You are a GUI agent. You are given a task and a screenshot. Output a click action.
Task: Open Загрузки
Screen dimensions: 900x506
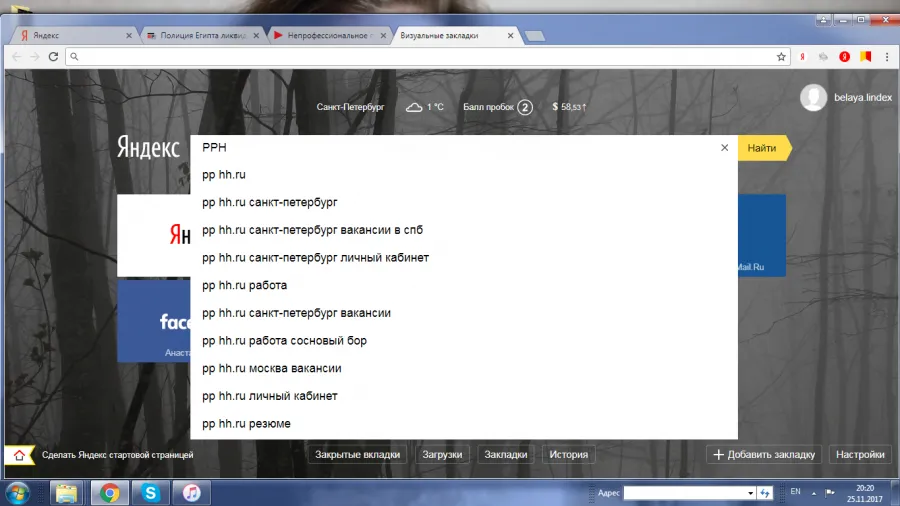[x=442, y=454]
